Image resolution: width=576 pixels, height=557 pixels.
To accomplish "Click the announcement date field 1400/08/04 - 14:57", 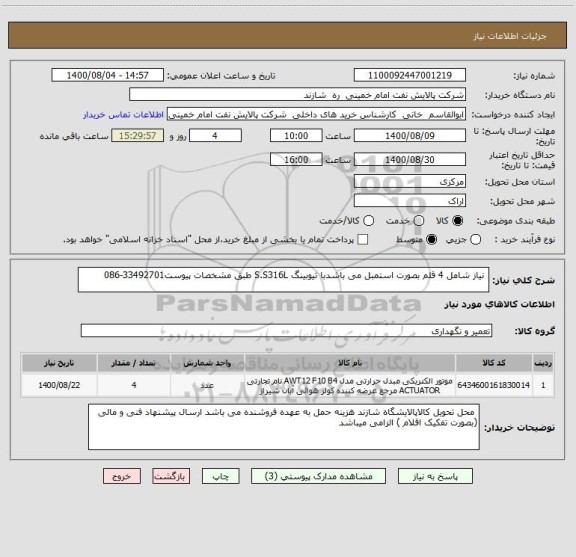I will (x=107, y=75).
